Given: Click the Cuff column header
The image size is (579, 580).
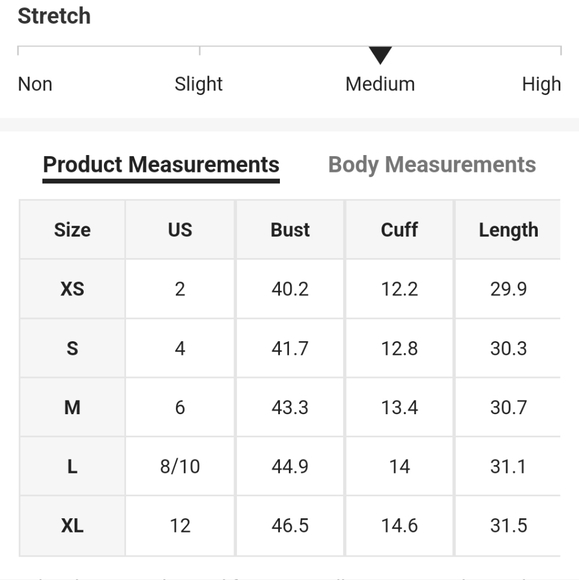Looking at the screenshot, I should pos(399,230).
